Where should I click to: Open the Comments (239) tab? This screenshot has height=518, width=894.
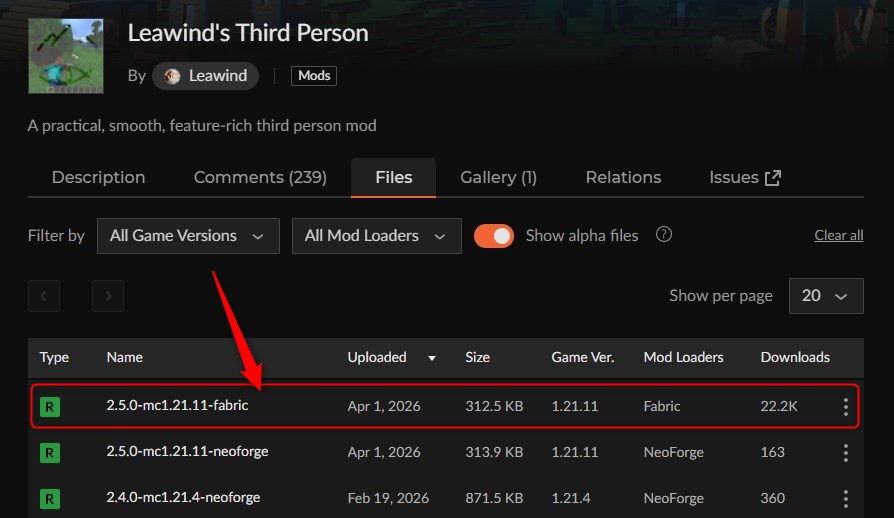(260, 177)
